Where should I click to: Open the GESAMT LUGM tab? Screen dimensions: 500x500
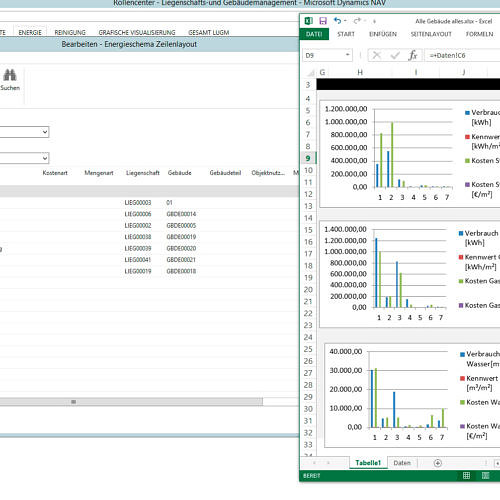click(209, 32)
